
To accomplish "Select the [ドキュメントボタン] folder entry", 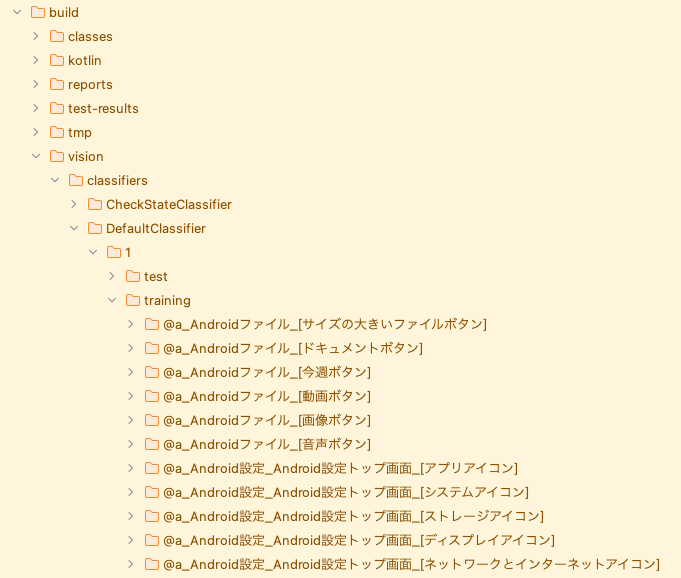I will pyautogui.click(x=293, y=348).
